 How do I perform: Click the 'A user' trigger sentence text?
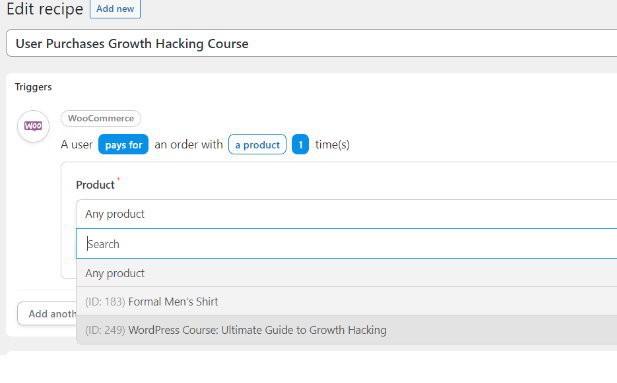pos(77,144)
